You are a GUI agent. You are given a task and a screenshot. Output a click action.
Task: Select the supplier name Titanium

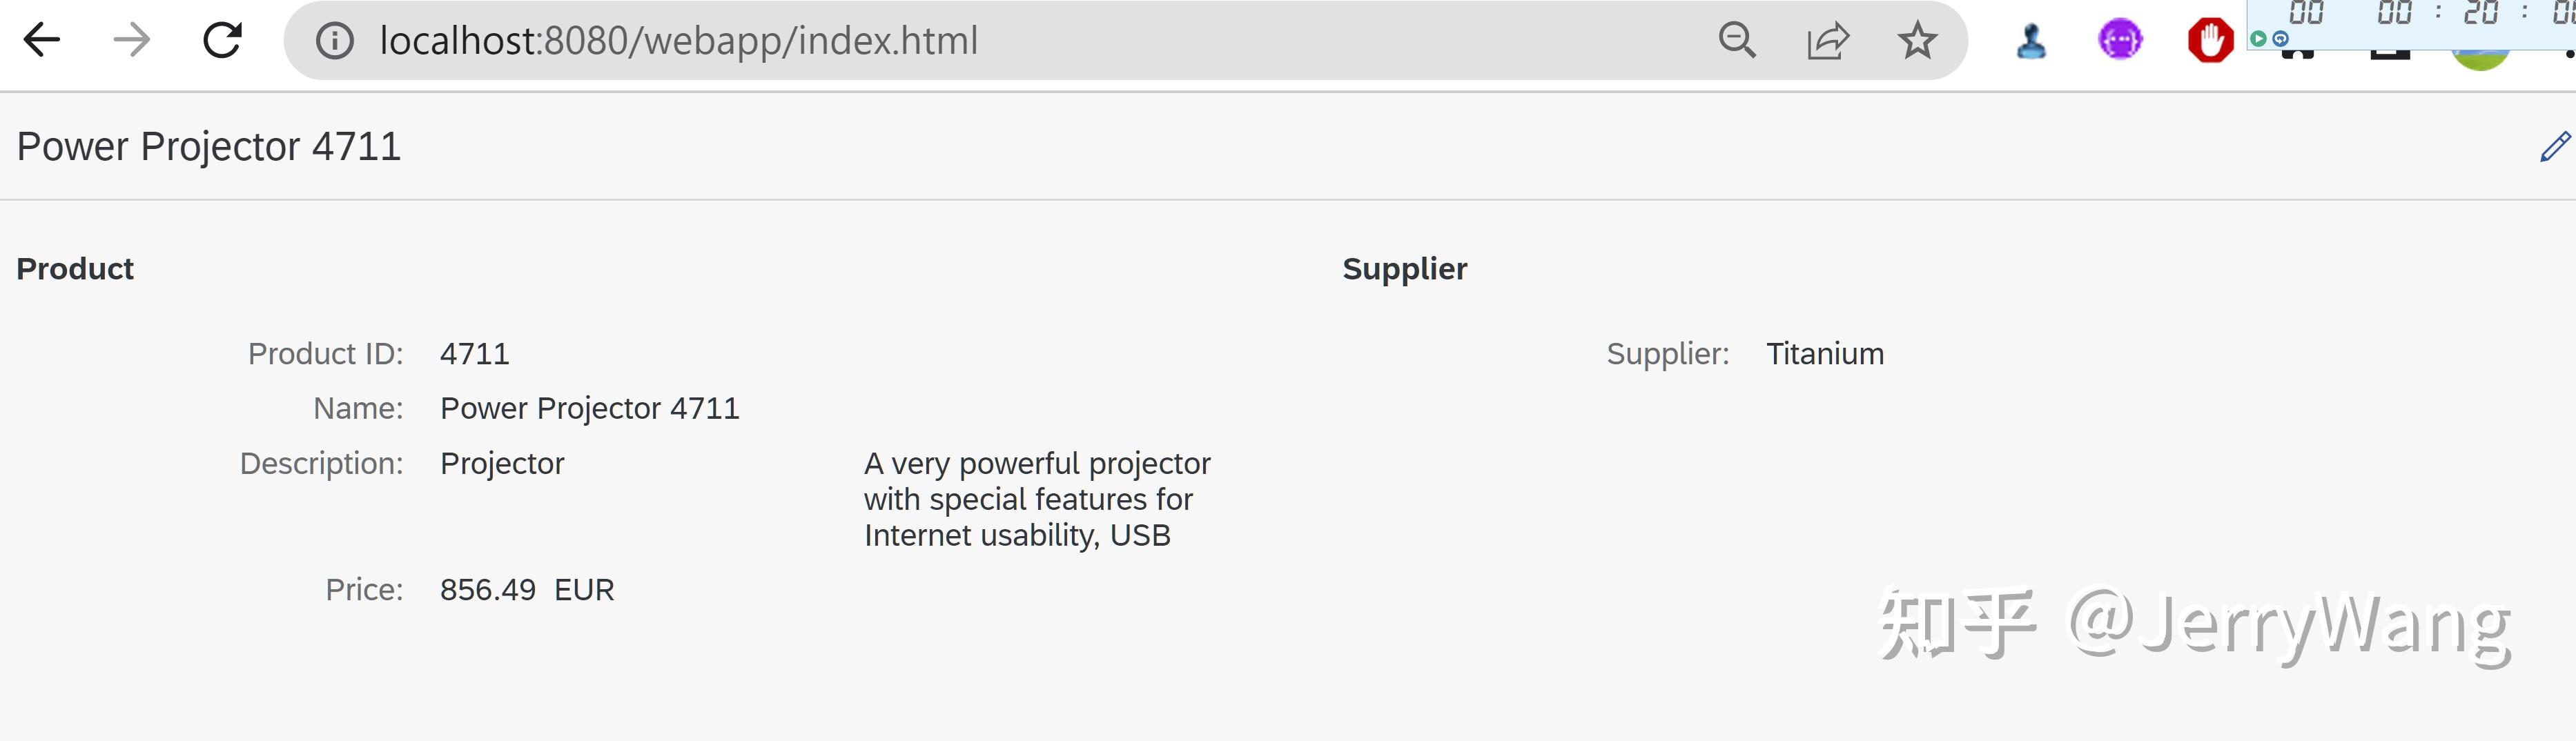pyautogui.click(x=1824, y=353)
